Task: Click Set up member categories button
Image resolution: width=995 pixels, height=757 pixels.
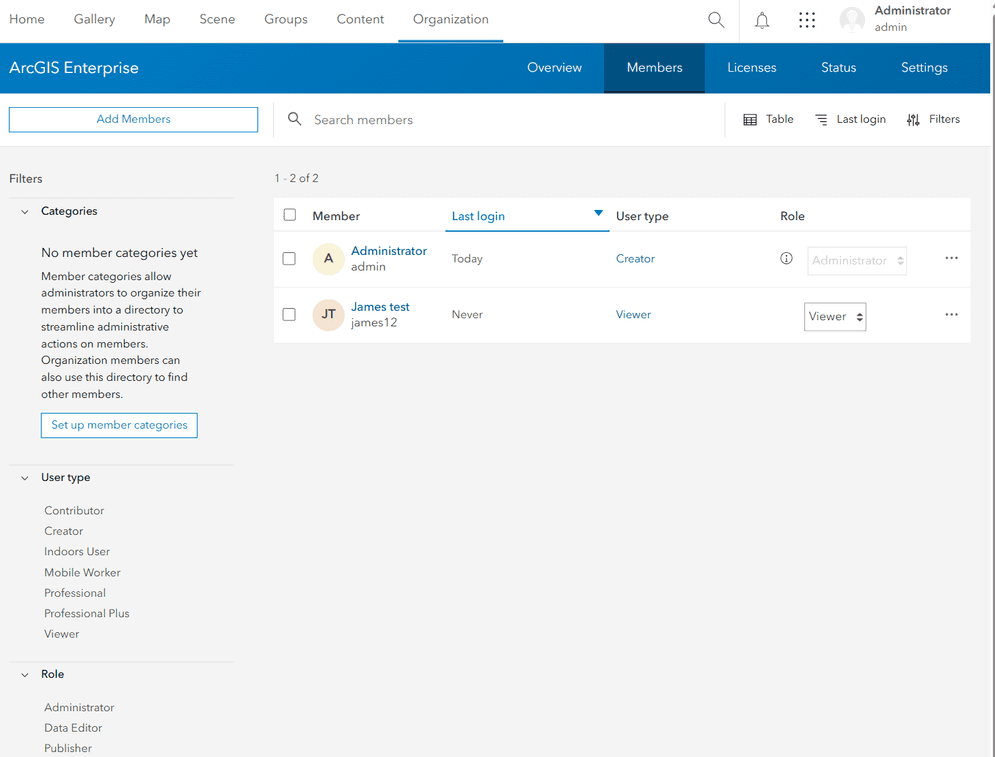Action: pos(119,425)
